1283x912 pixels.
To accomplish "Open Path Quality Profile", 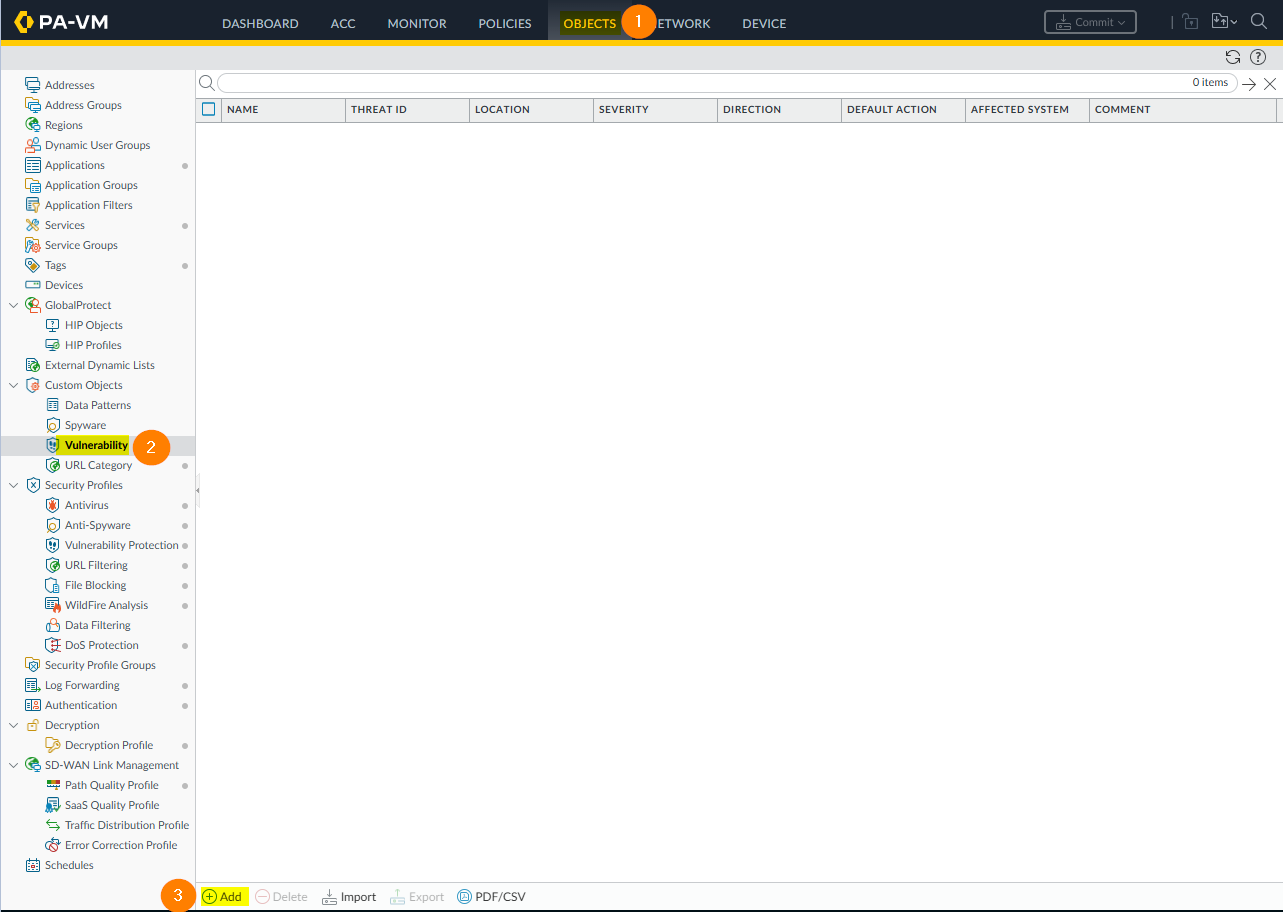I will click(112, 785).
